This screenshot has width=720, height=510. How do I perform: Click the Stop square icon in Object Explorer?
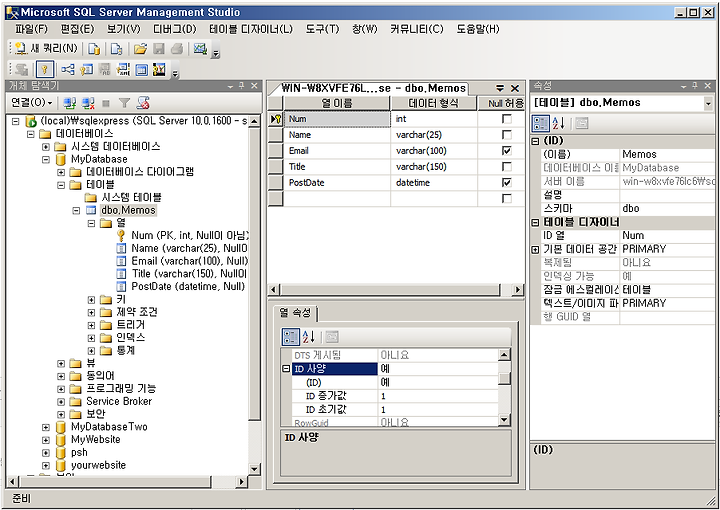[x=106, y=103]
